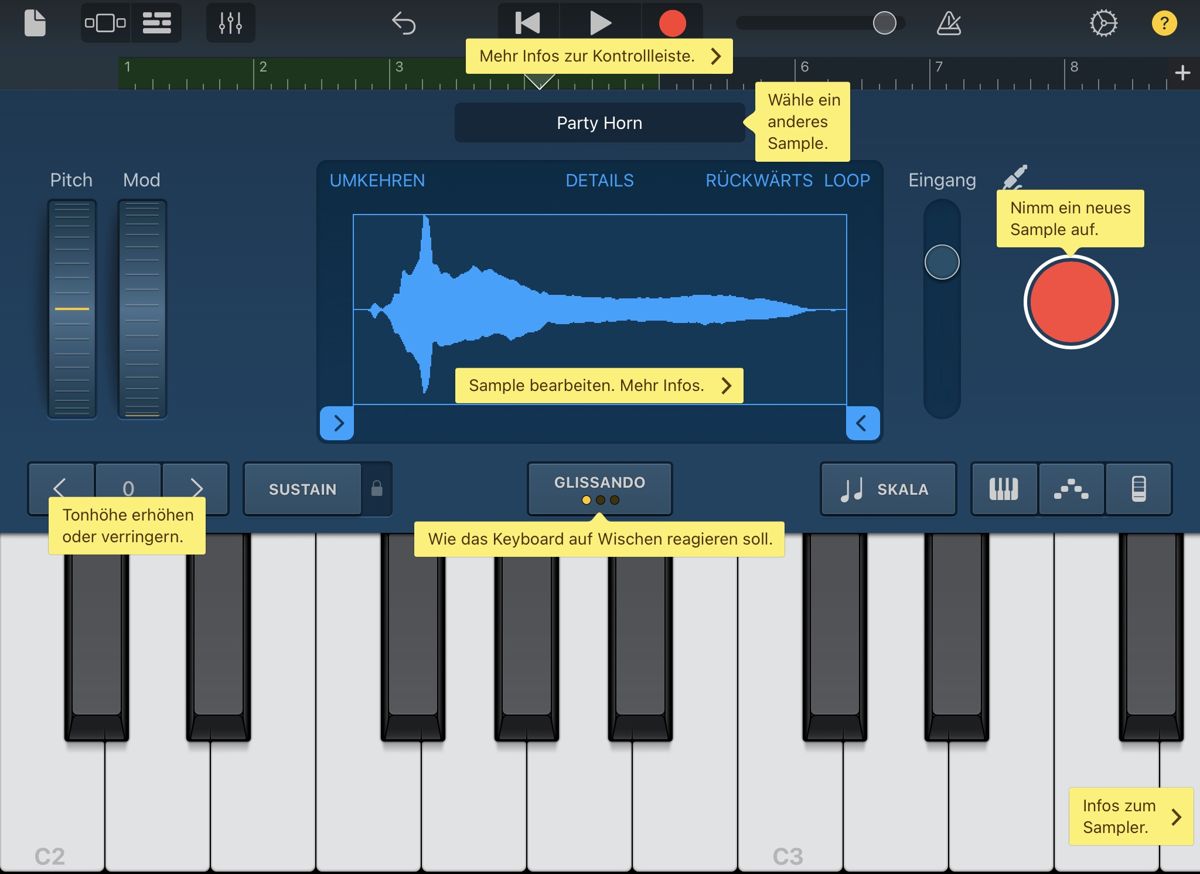The height and width of the screenshot is (874, 1200).
Task: Start playback with the Play button
Action: tap(600, 22)
